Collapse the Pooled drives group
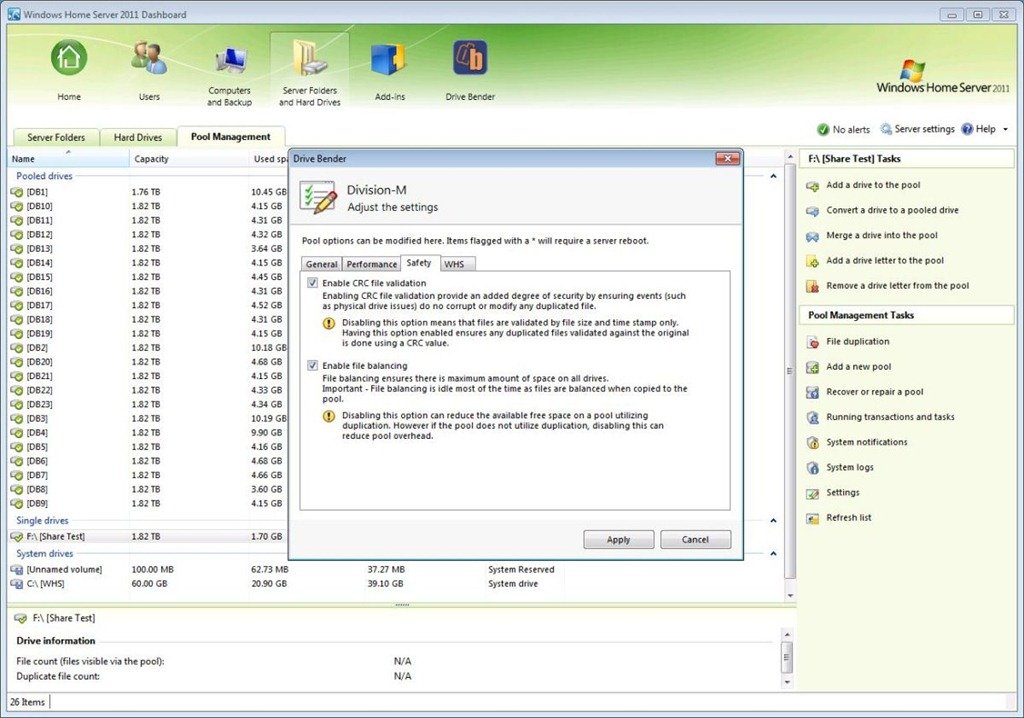1024x718 pixels. pos(773,176)
